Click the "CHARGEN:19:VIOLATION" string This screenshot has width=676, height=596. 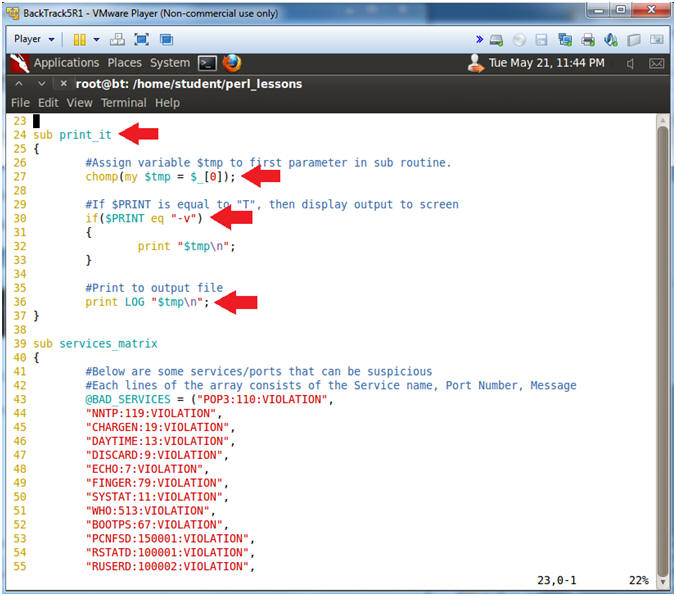(157, 427)
